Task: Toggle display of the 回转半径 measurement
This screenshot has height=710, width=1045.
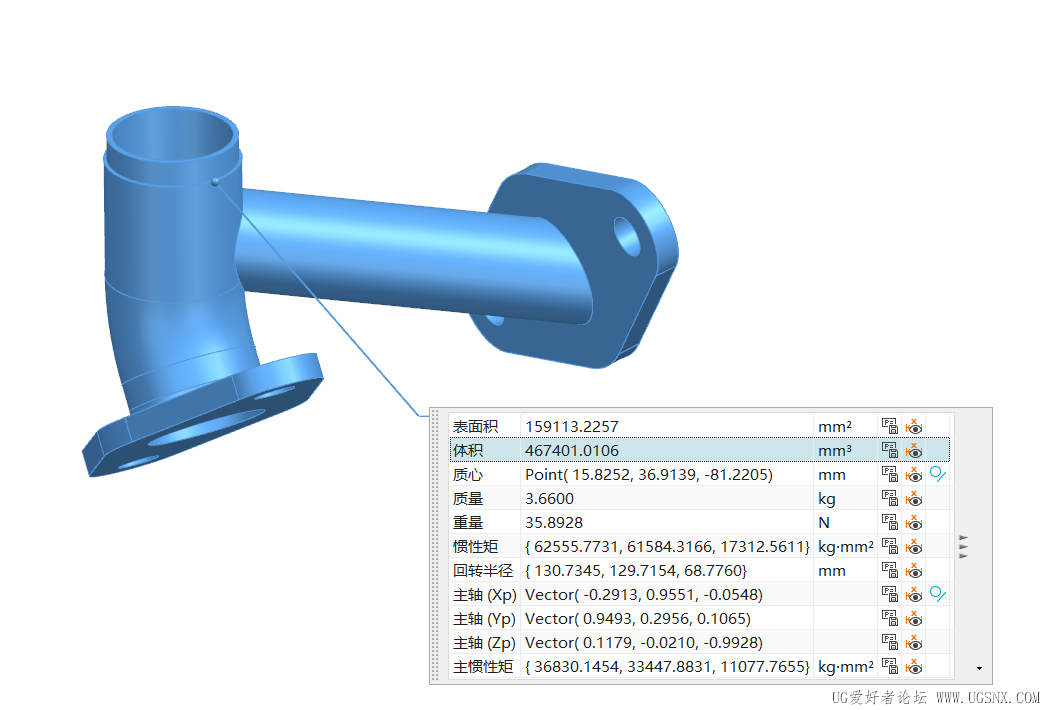Action: point(914,570)
